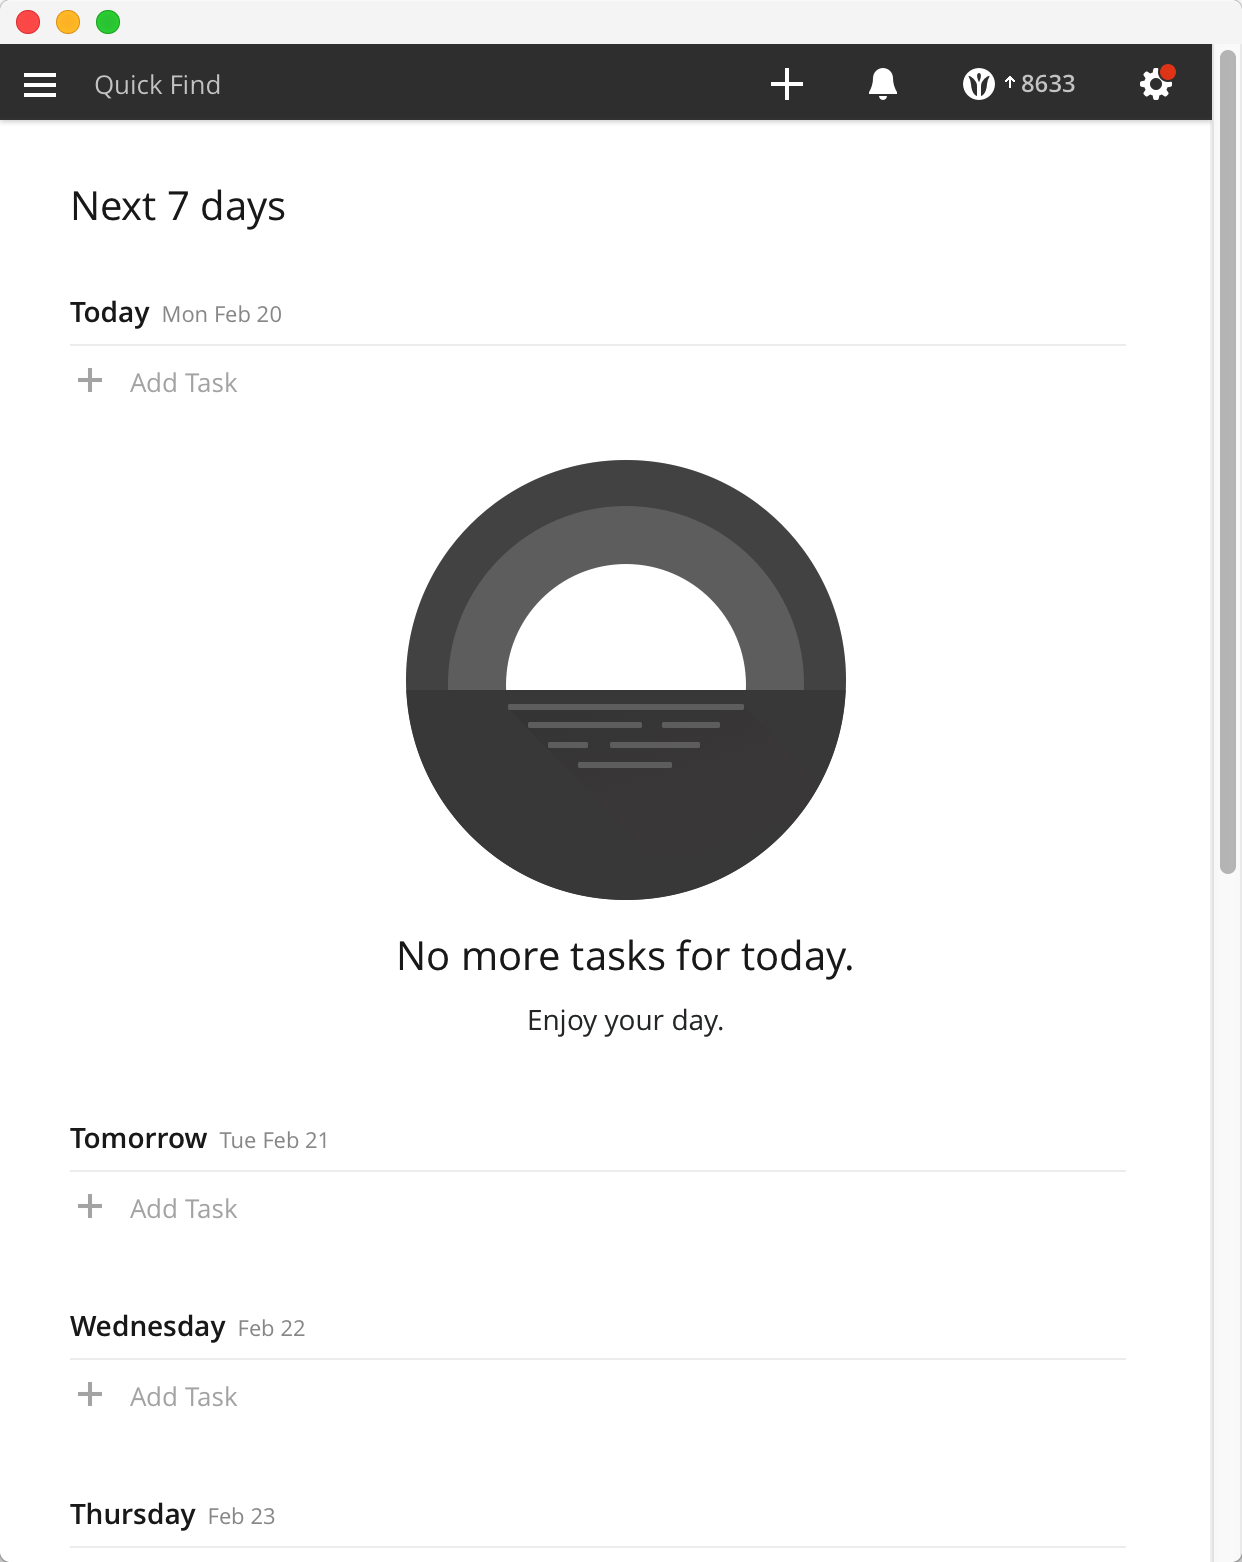Click Add Task under Wednesday

(x=184, y=1397)
